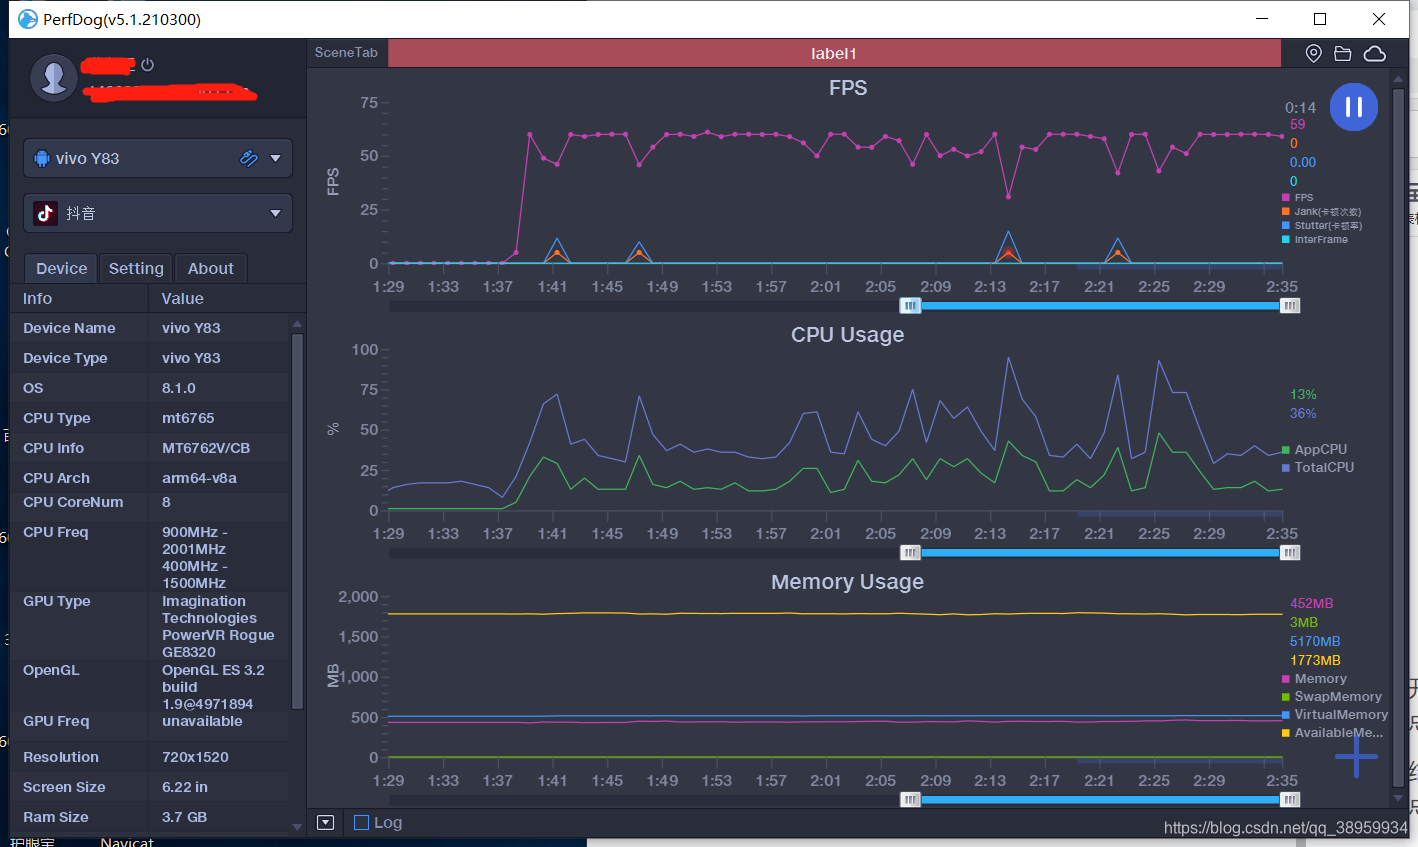The width and height of the screenshot is (1418, 847).
Task: Click the CPU Usage chart title
Action: pyautogui.click(x=848, y=335)
